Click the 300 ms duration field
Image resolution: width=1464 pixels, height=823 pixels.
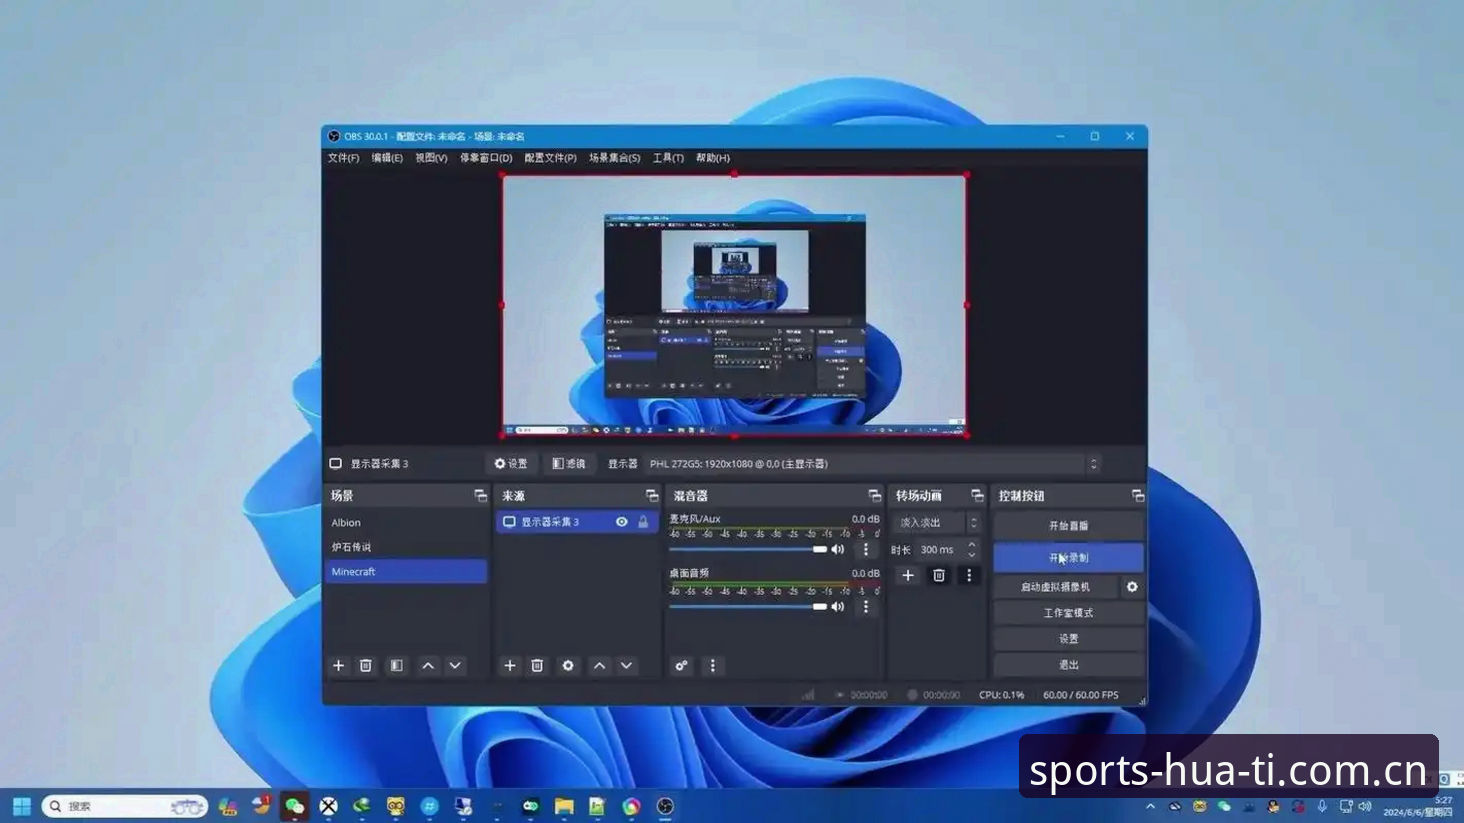pos(939,550)
